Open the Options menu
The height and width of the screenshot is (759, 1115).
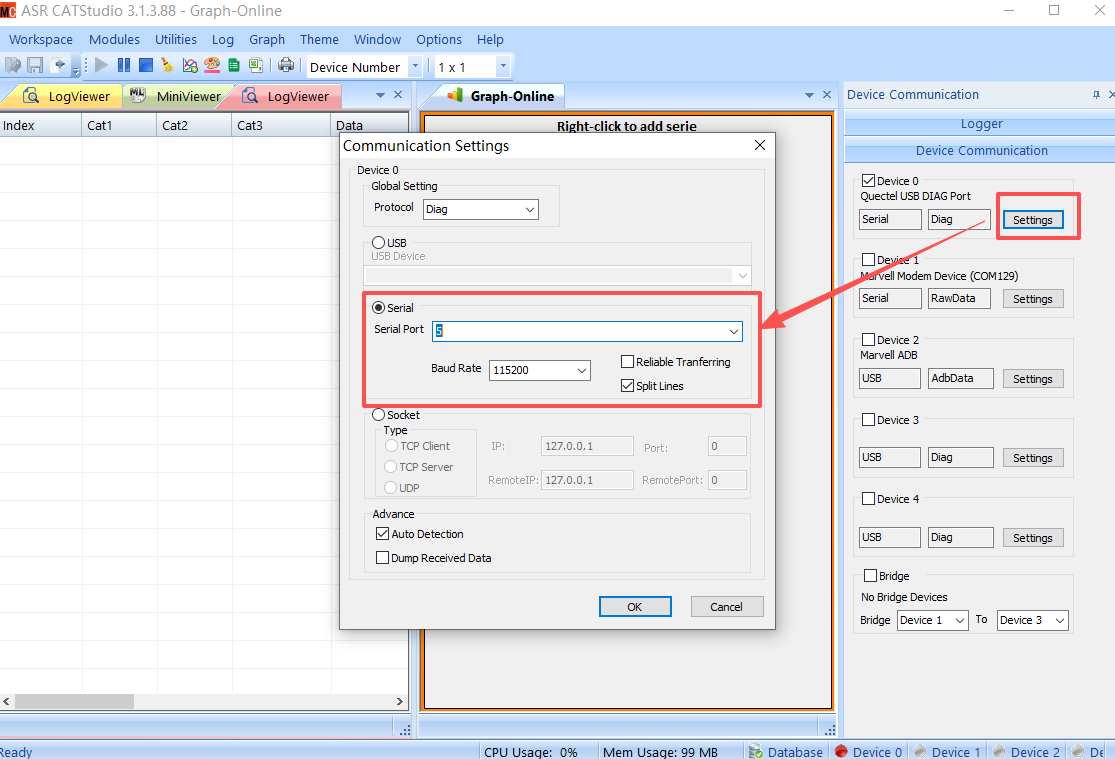[439, 40]
